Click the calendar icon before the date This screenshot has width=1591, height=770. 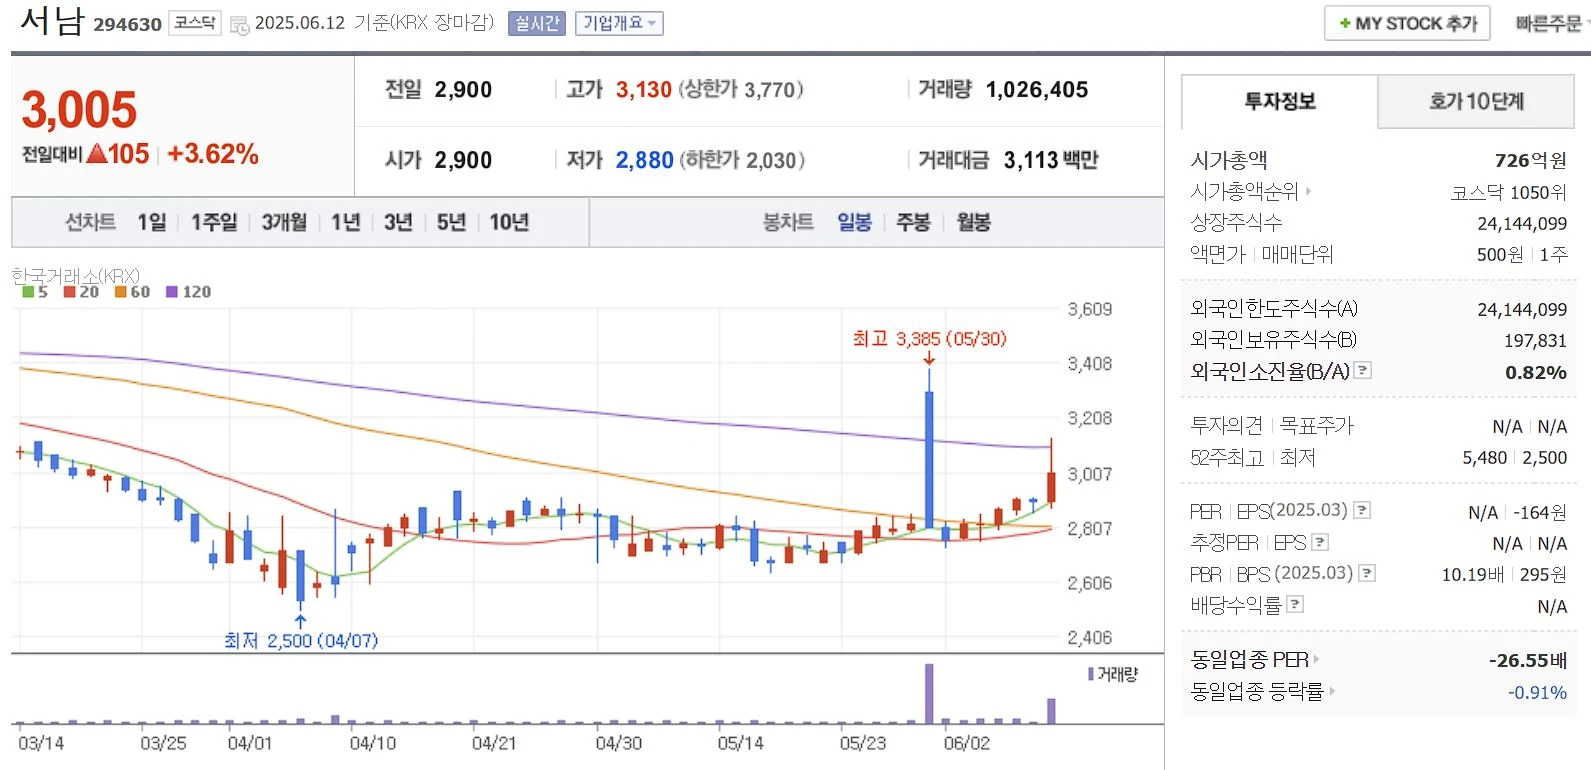[239, 25]
